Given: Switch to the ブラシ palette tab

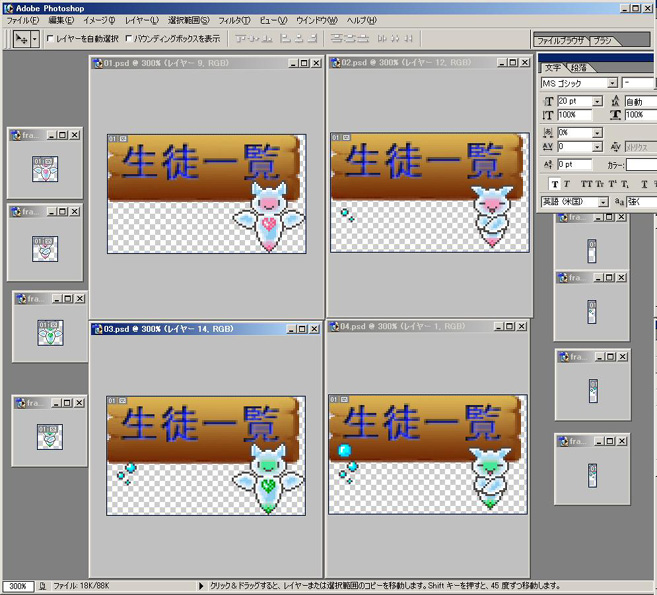Looking at the screenshot, I should click(x=602, y=41).
